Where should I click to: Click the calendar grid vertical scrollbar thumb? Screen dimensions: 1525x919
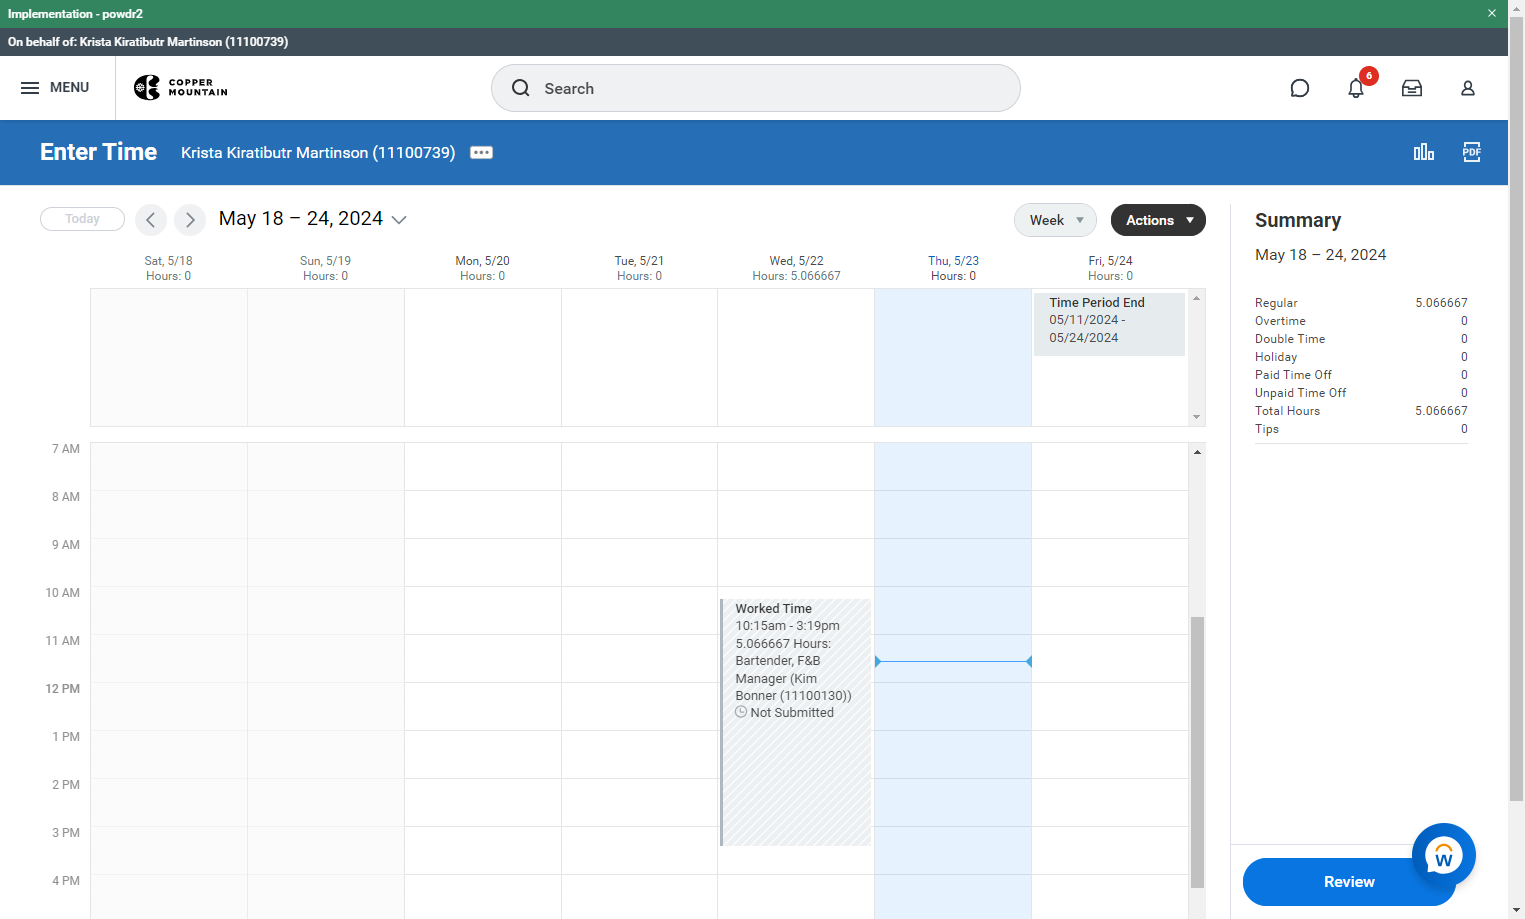point(1197,752)
